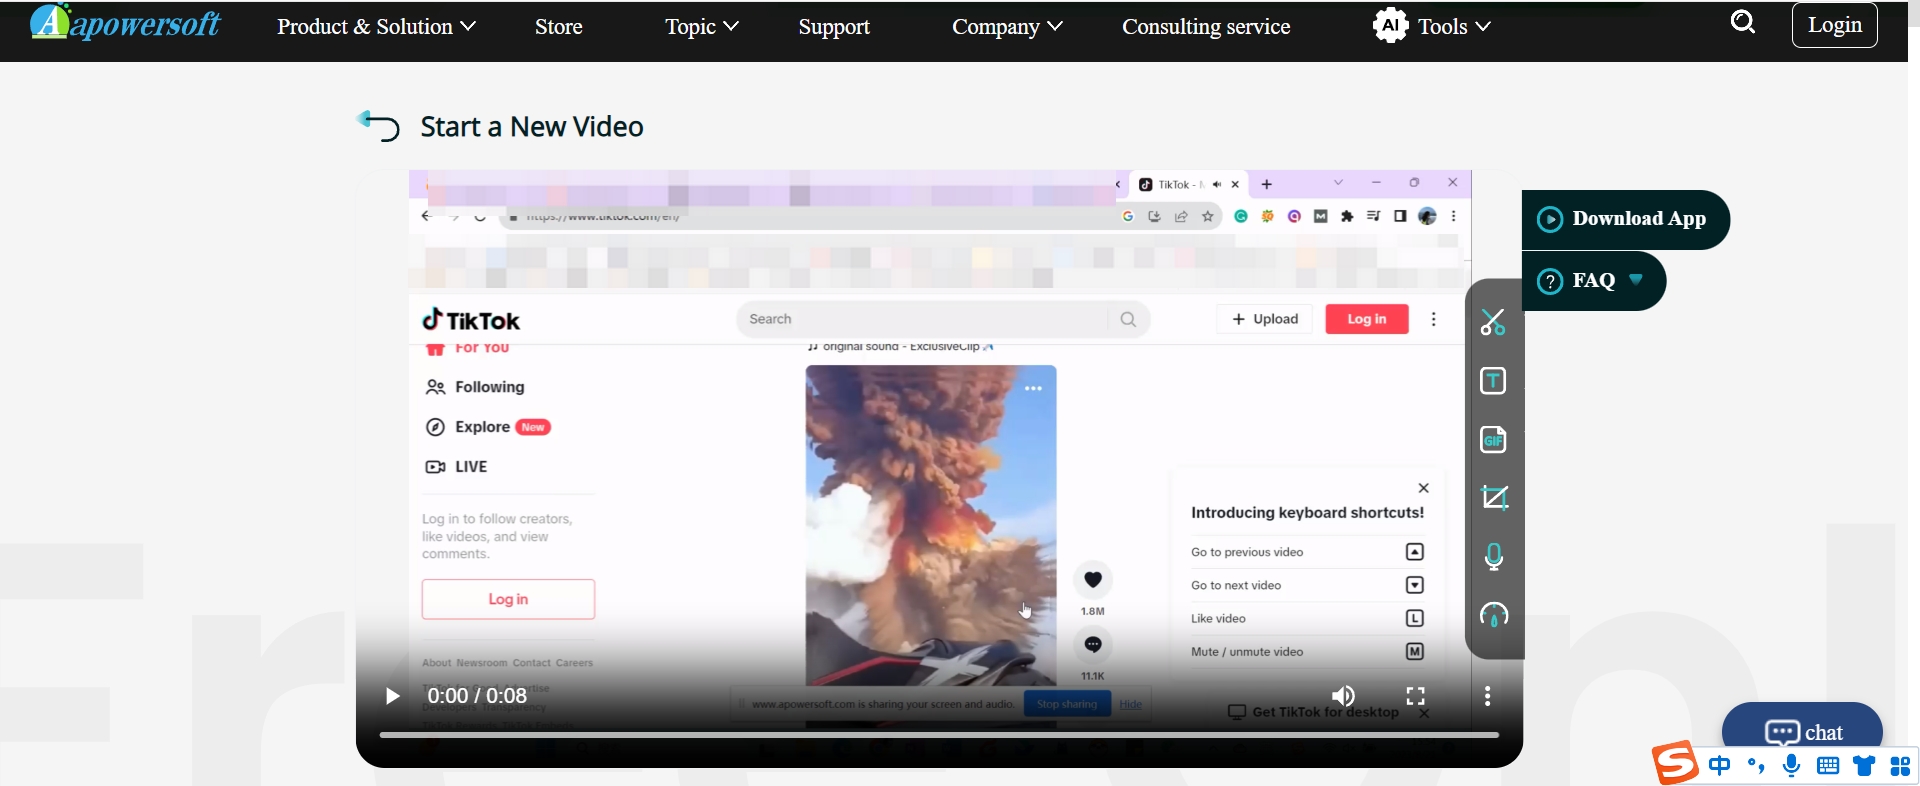Viewport: 1920px width, 786px height.
Task: Click the Login button
Action: pos(1835,25)
